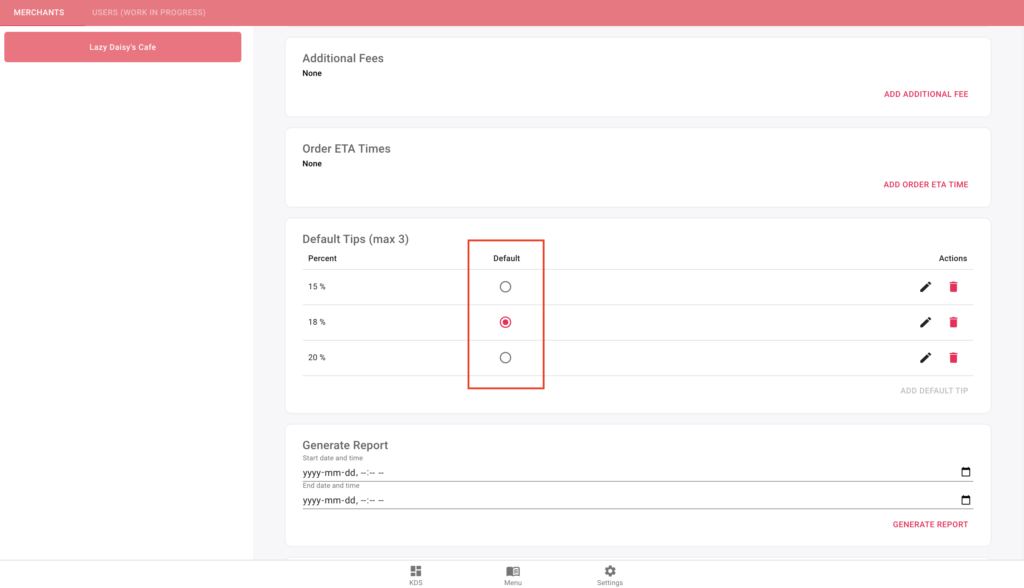1024x588 pixels.
Task: Select 18 % default tip radio
Action: (505, 322)
